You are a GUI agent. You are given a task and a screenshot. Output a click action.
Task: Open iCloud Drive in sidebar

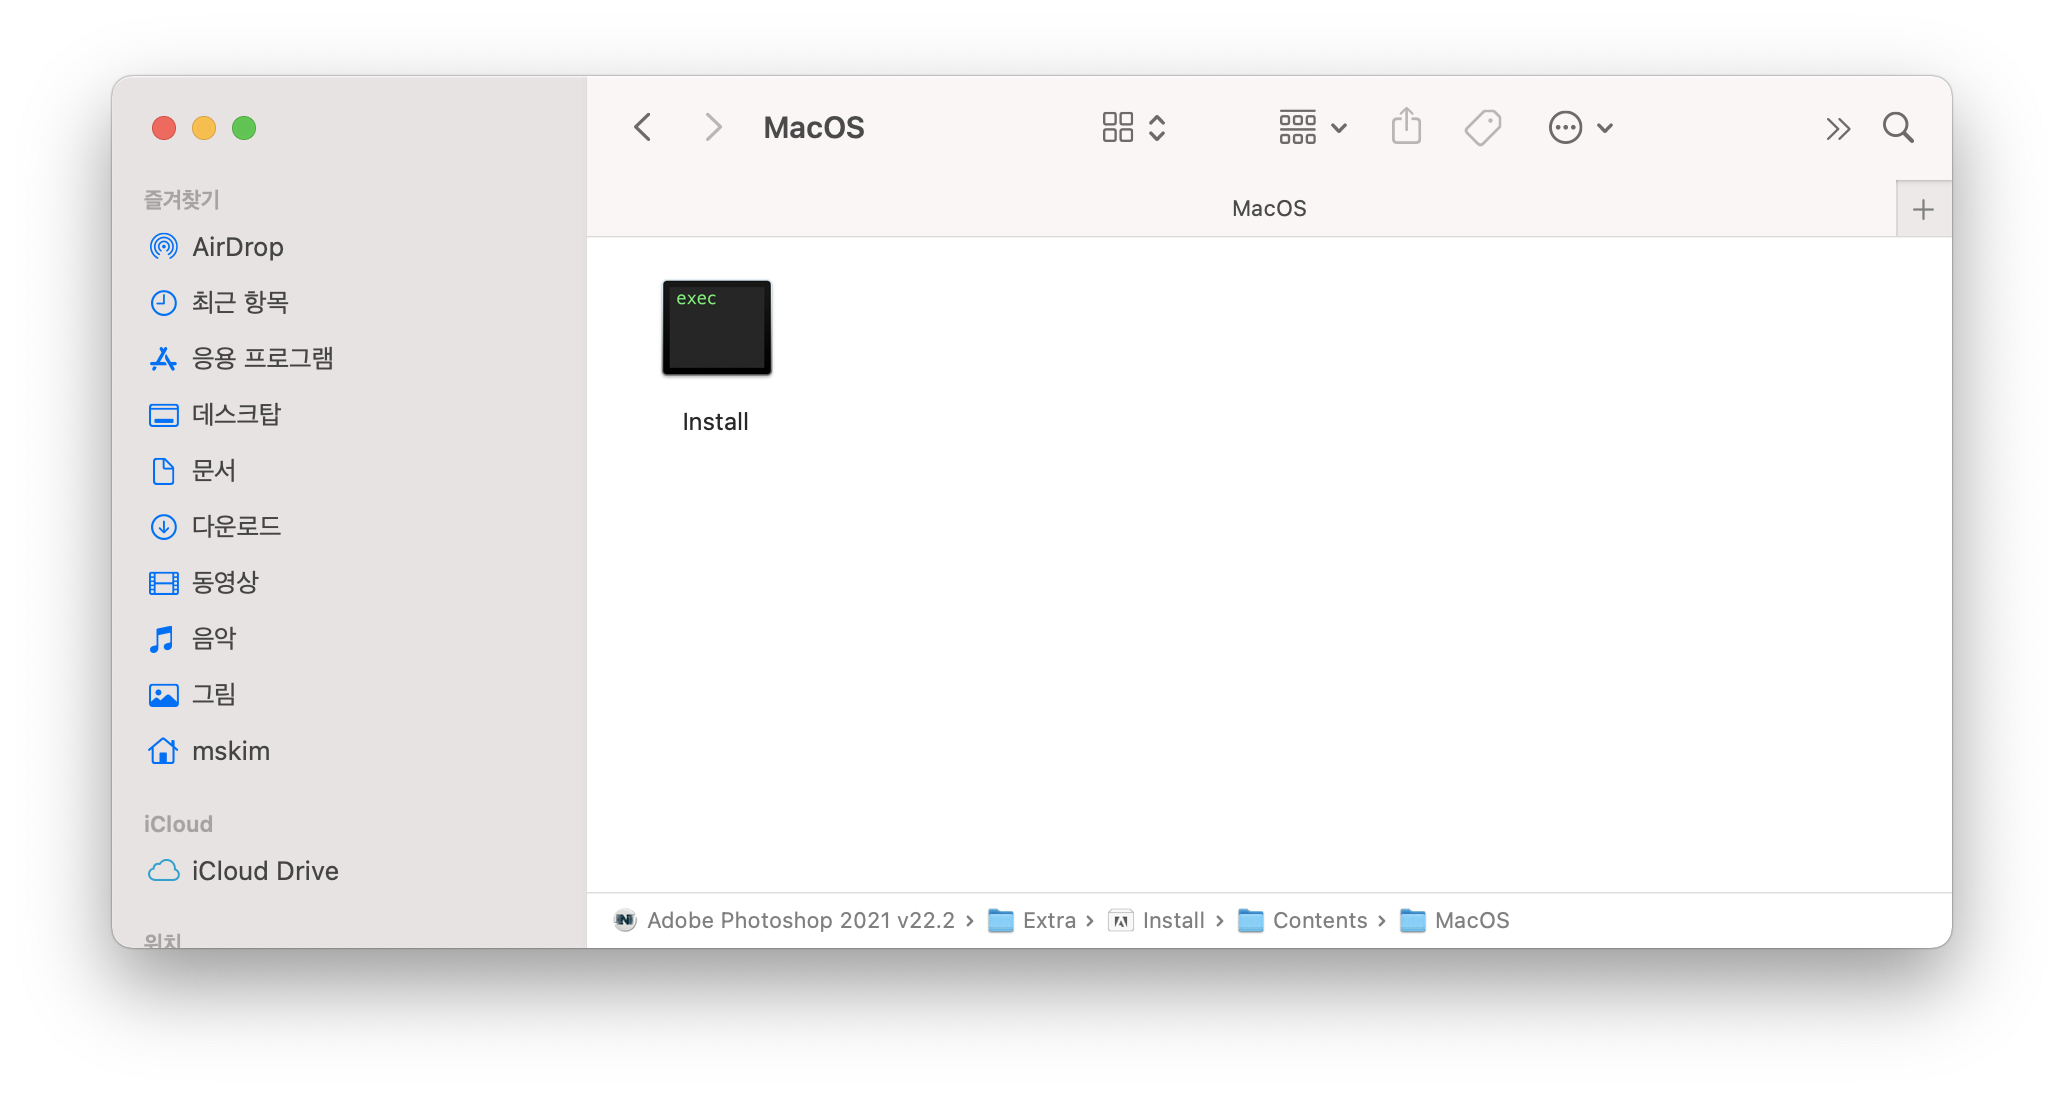(265, 871)
